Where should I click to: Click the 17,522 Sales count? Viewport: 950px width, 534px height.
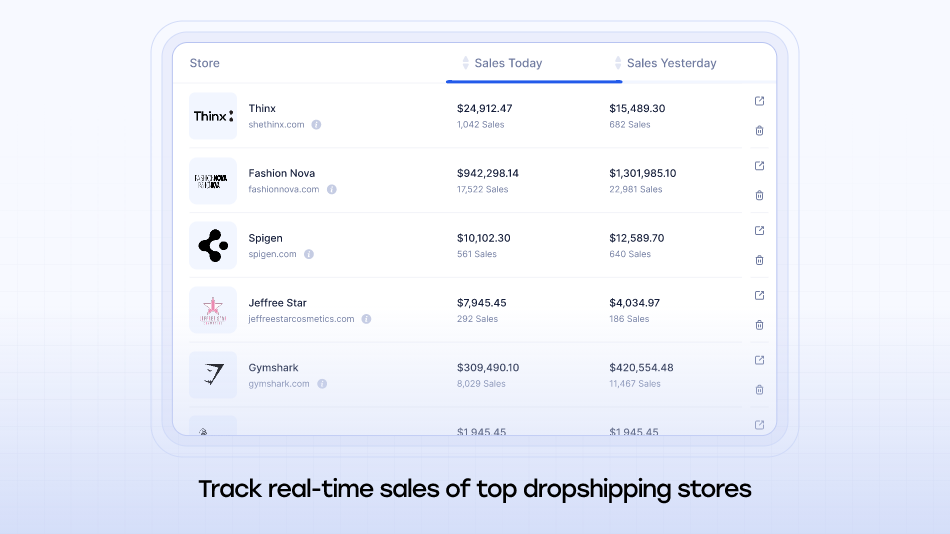pos(483,189)
